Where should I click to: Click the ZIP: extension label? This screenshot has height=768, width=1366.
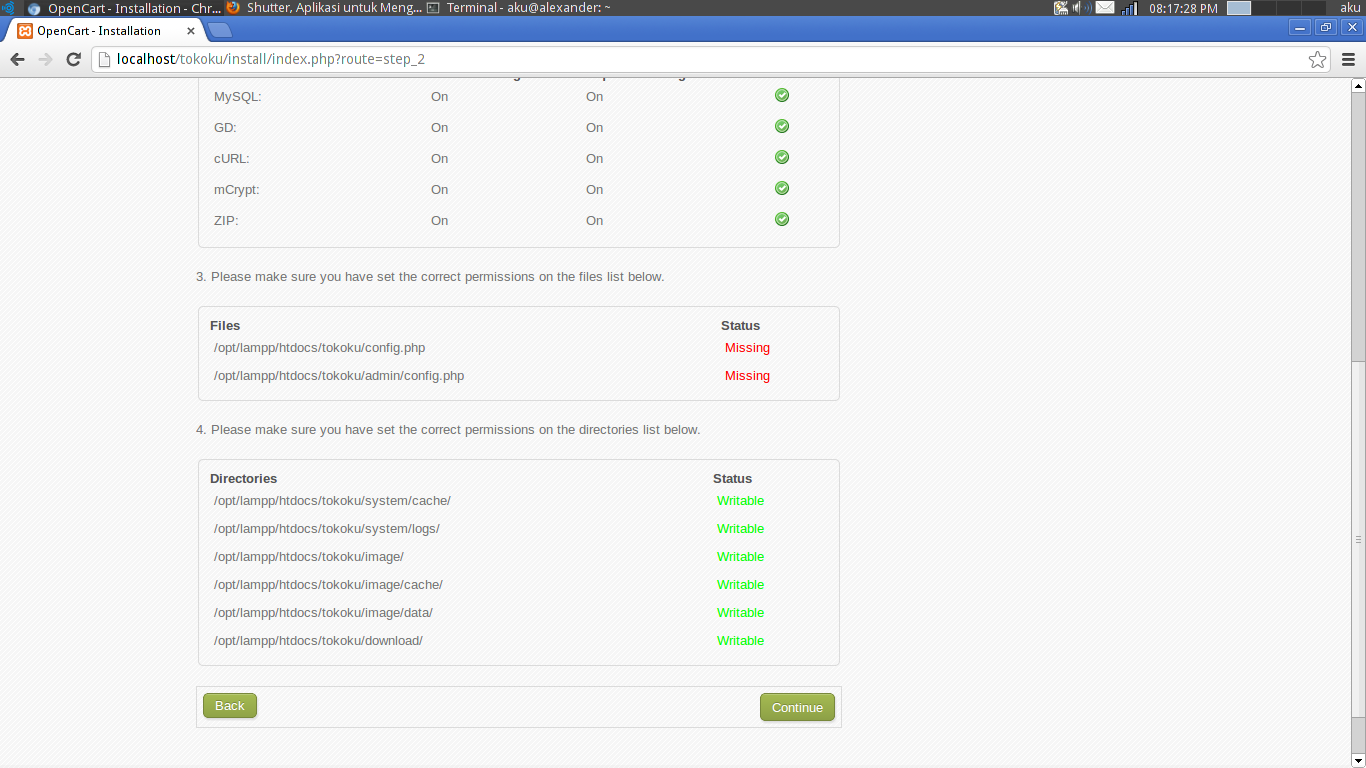[226, 221]
